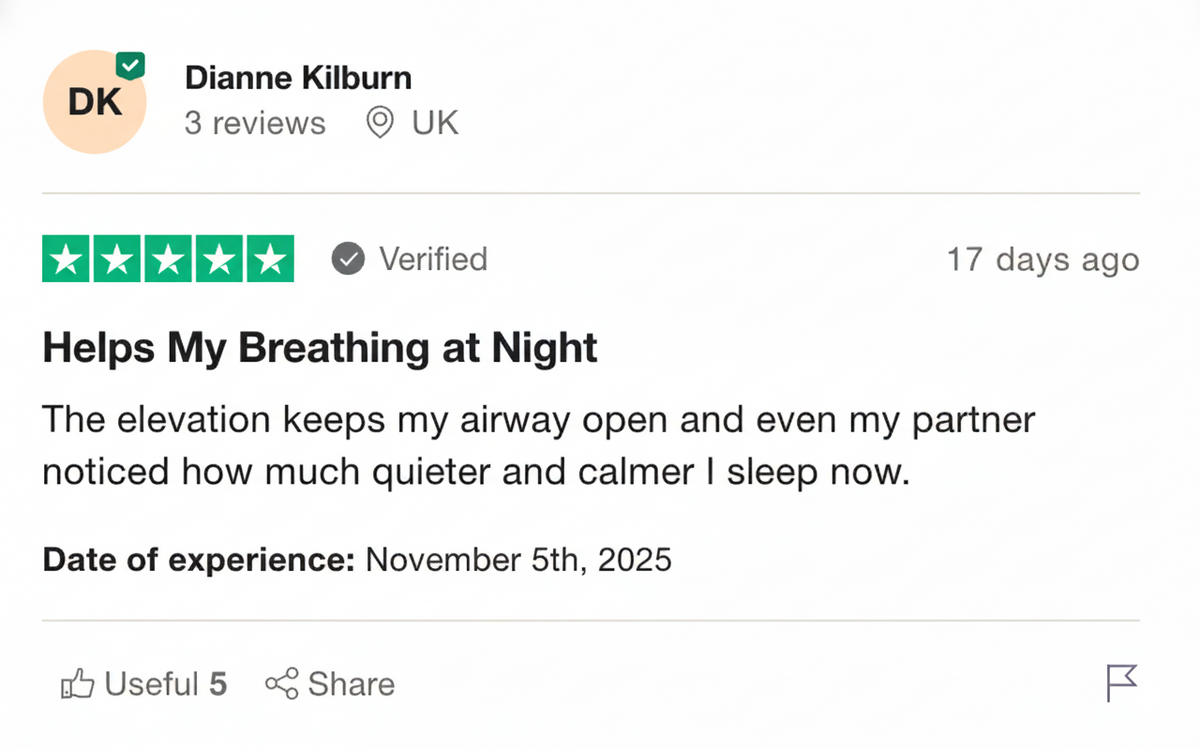Click the Verified label text
Image resolution: width=1200 pixels, height=750 pixels.
[x=433, y=259]
